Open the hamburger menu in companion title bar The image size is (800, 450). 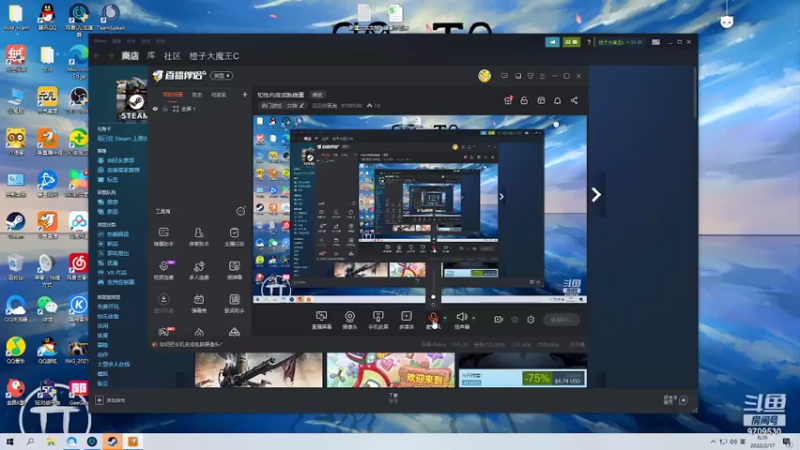coord(542,76)
